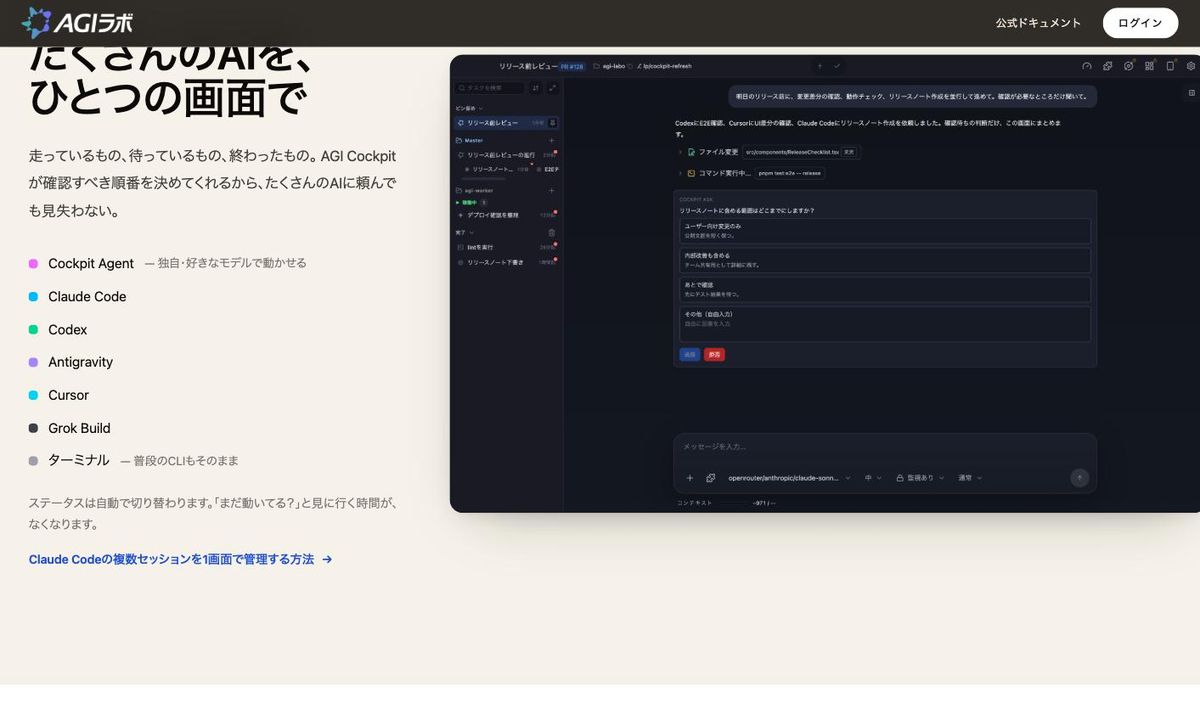
Task: Click the purple Antigravity dot
Action: (x=33, y=362)
